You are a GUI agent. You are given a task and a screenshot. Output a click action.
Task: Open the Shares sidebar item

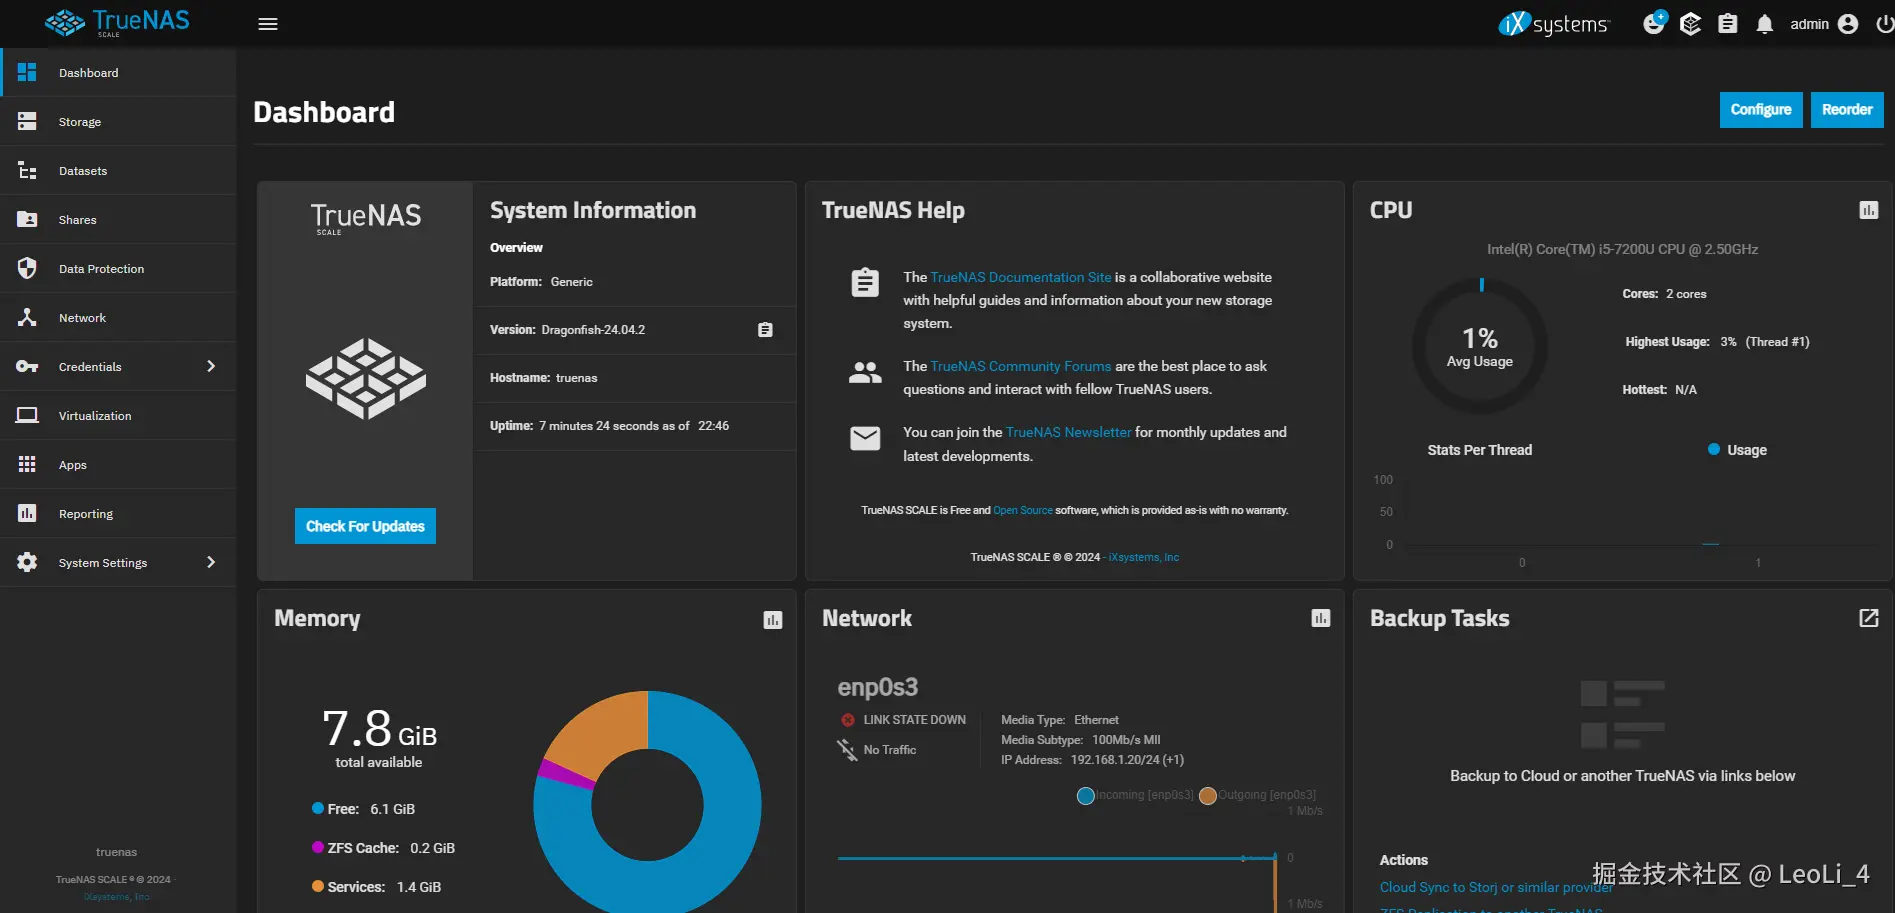click(x=118, y=220)
